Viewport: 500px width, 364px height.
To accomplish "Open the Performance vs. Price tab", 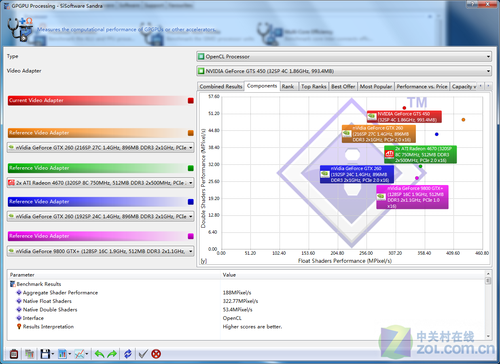I will tap(422, 86).
